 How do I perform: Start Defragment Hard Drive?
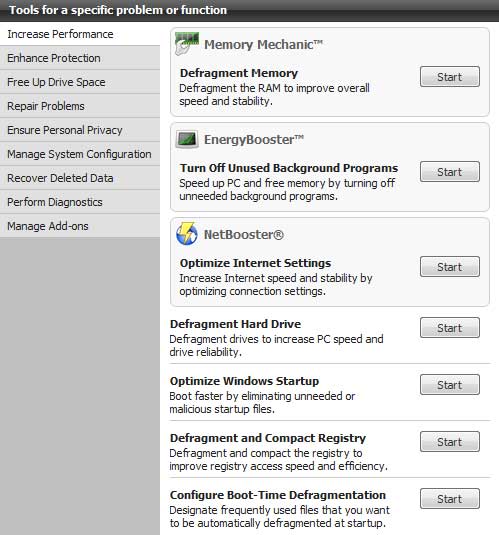point(450,328)
